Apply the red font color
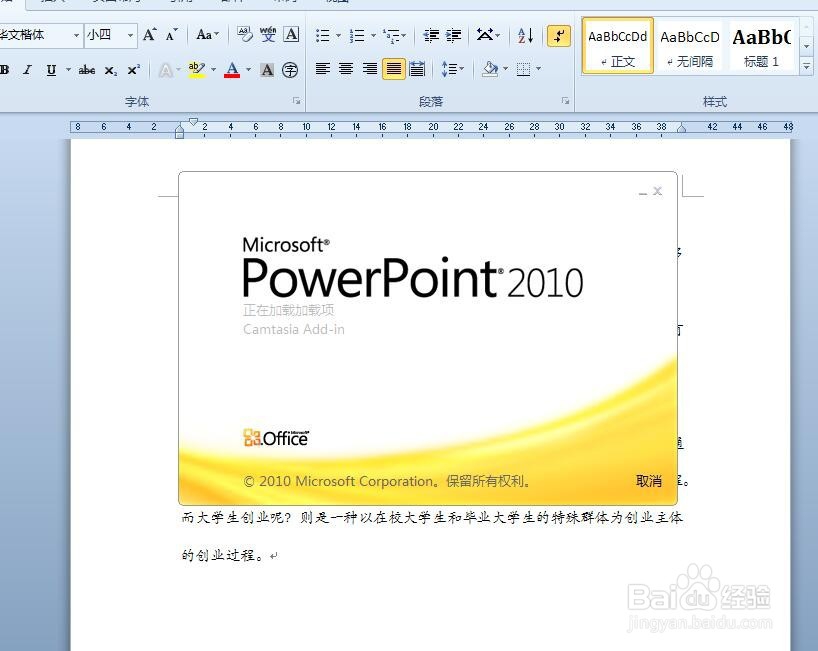818x651 pixels. [x=232, y=69]
